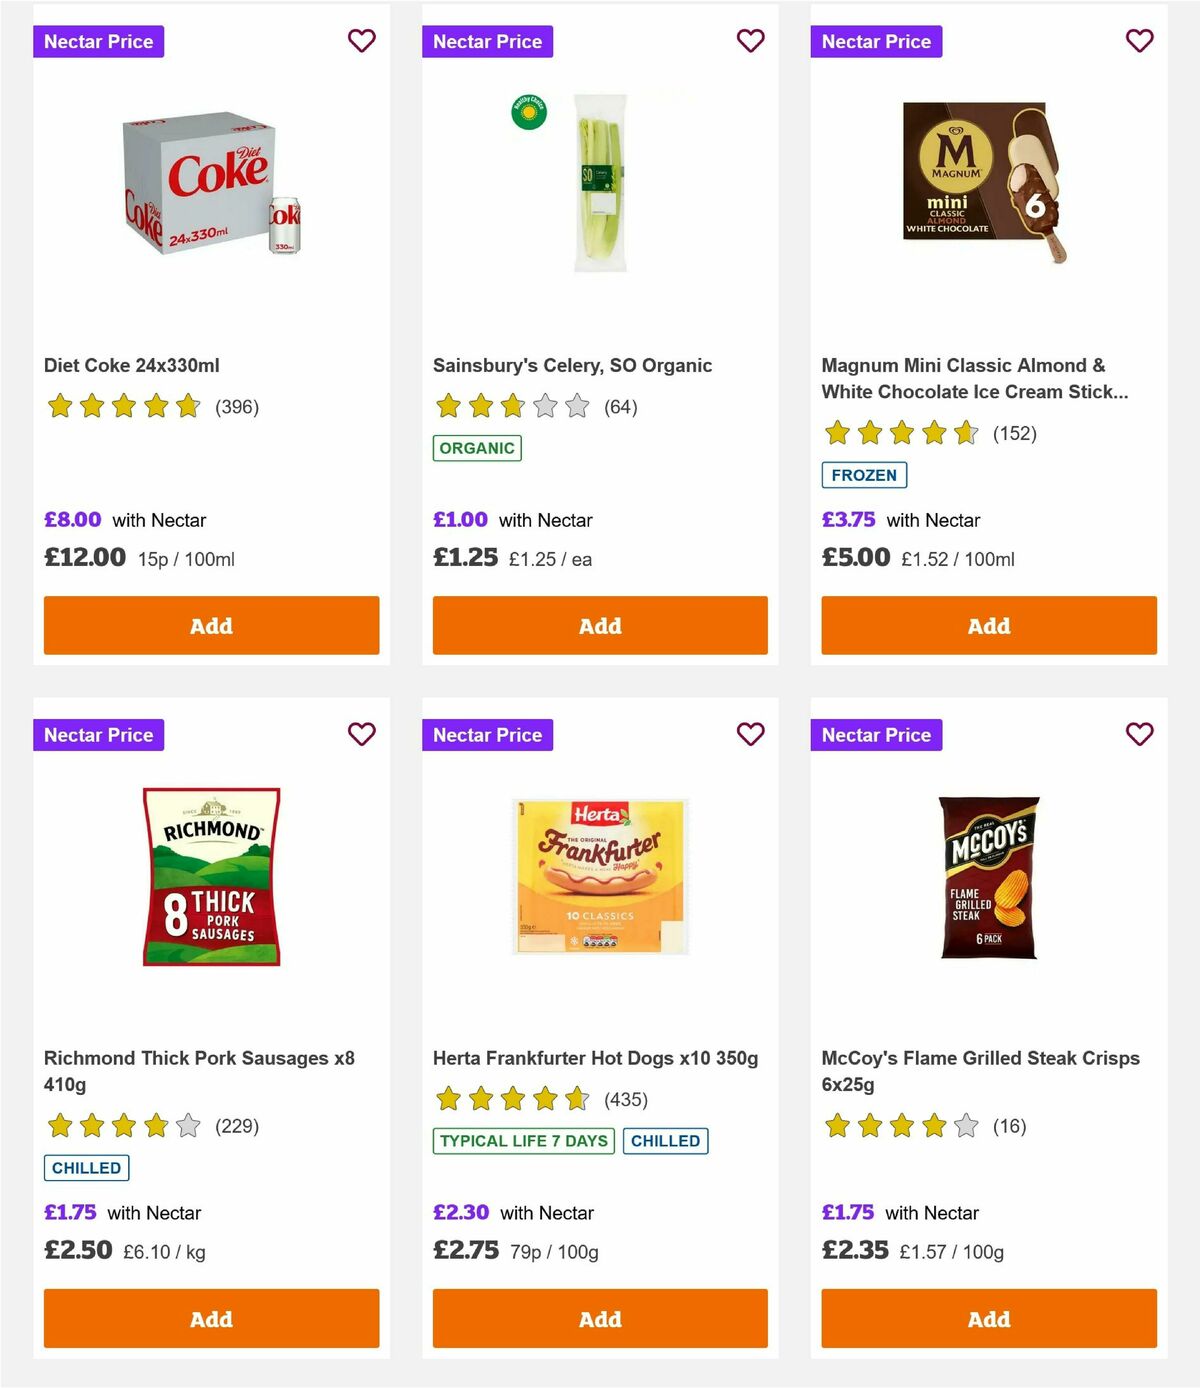Select the ORGANIC tag on the celery
This screenshot has height=1388, width=1200.
pyautogui.click(x=477, y=449)
